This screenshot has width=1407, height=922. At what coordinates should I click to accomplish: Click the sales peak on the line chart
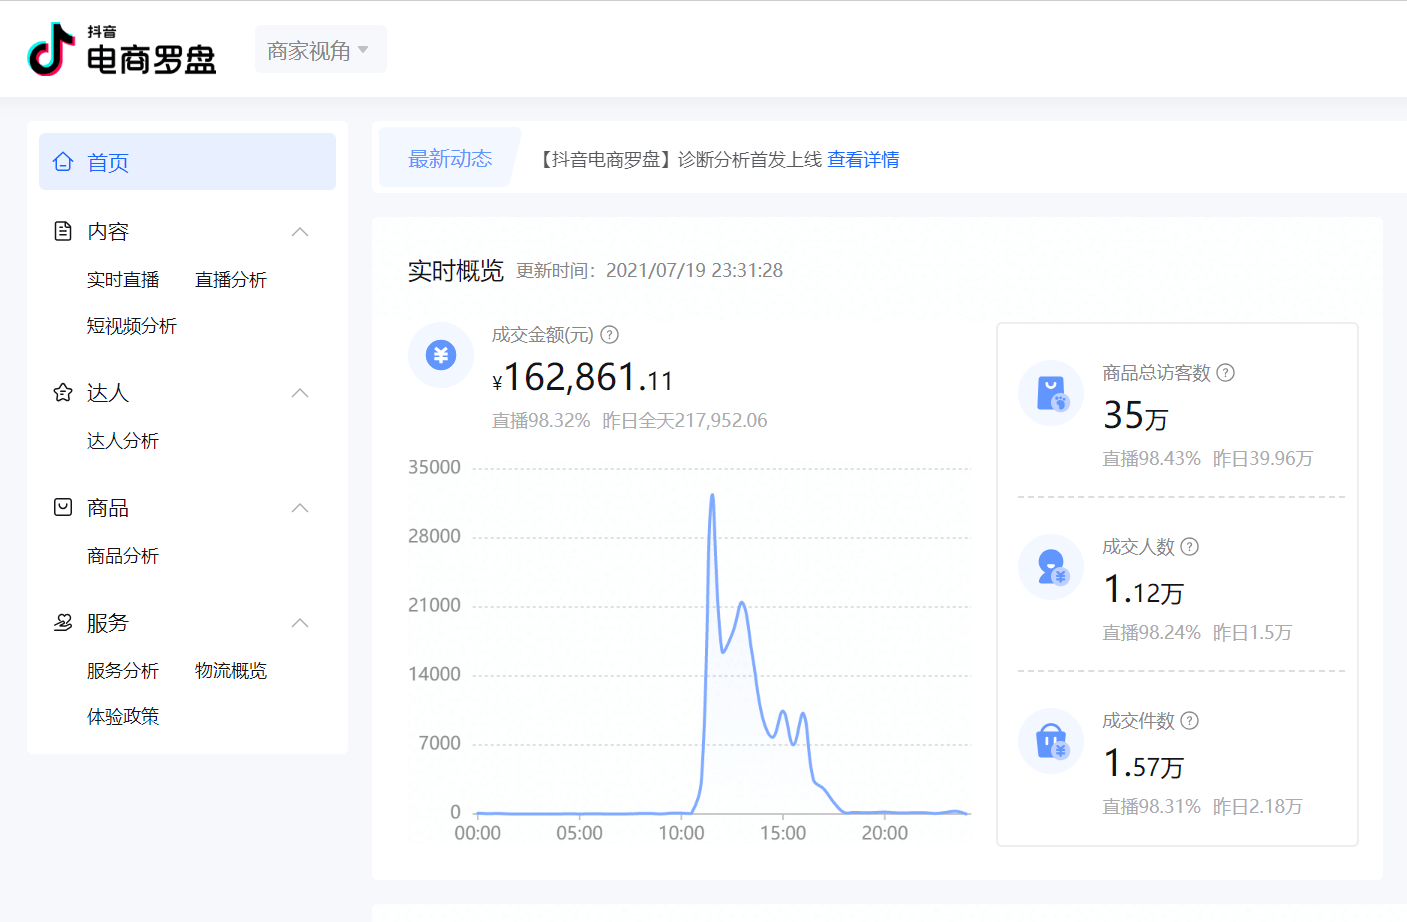pyautogui.click(x=712, y=495)
